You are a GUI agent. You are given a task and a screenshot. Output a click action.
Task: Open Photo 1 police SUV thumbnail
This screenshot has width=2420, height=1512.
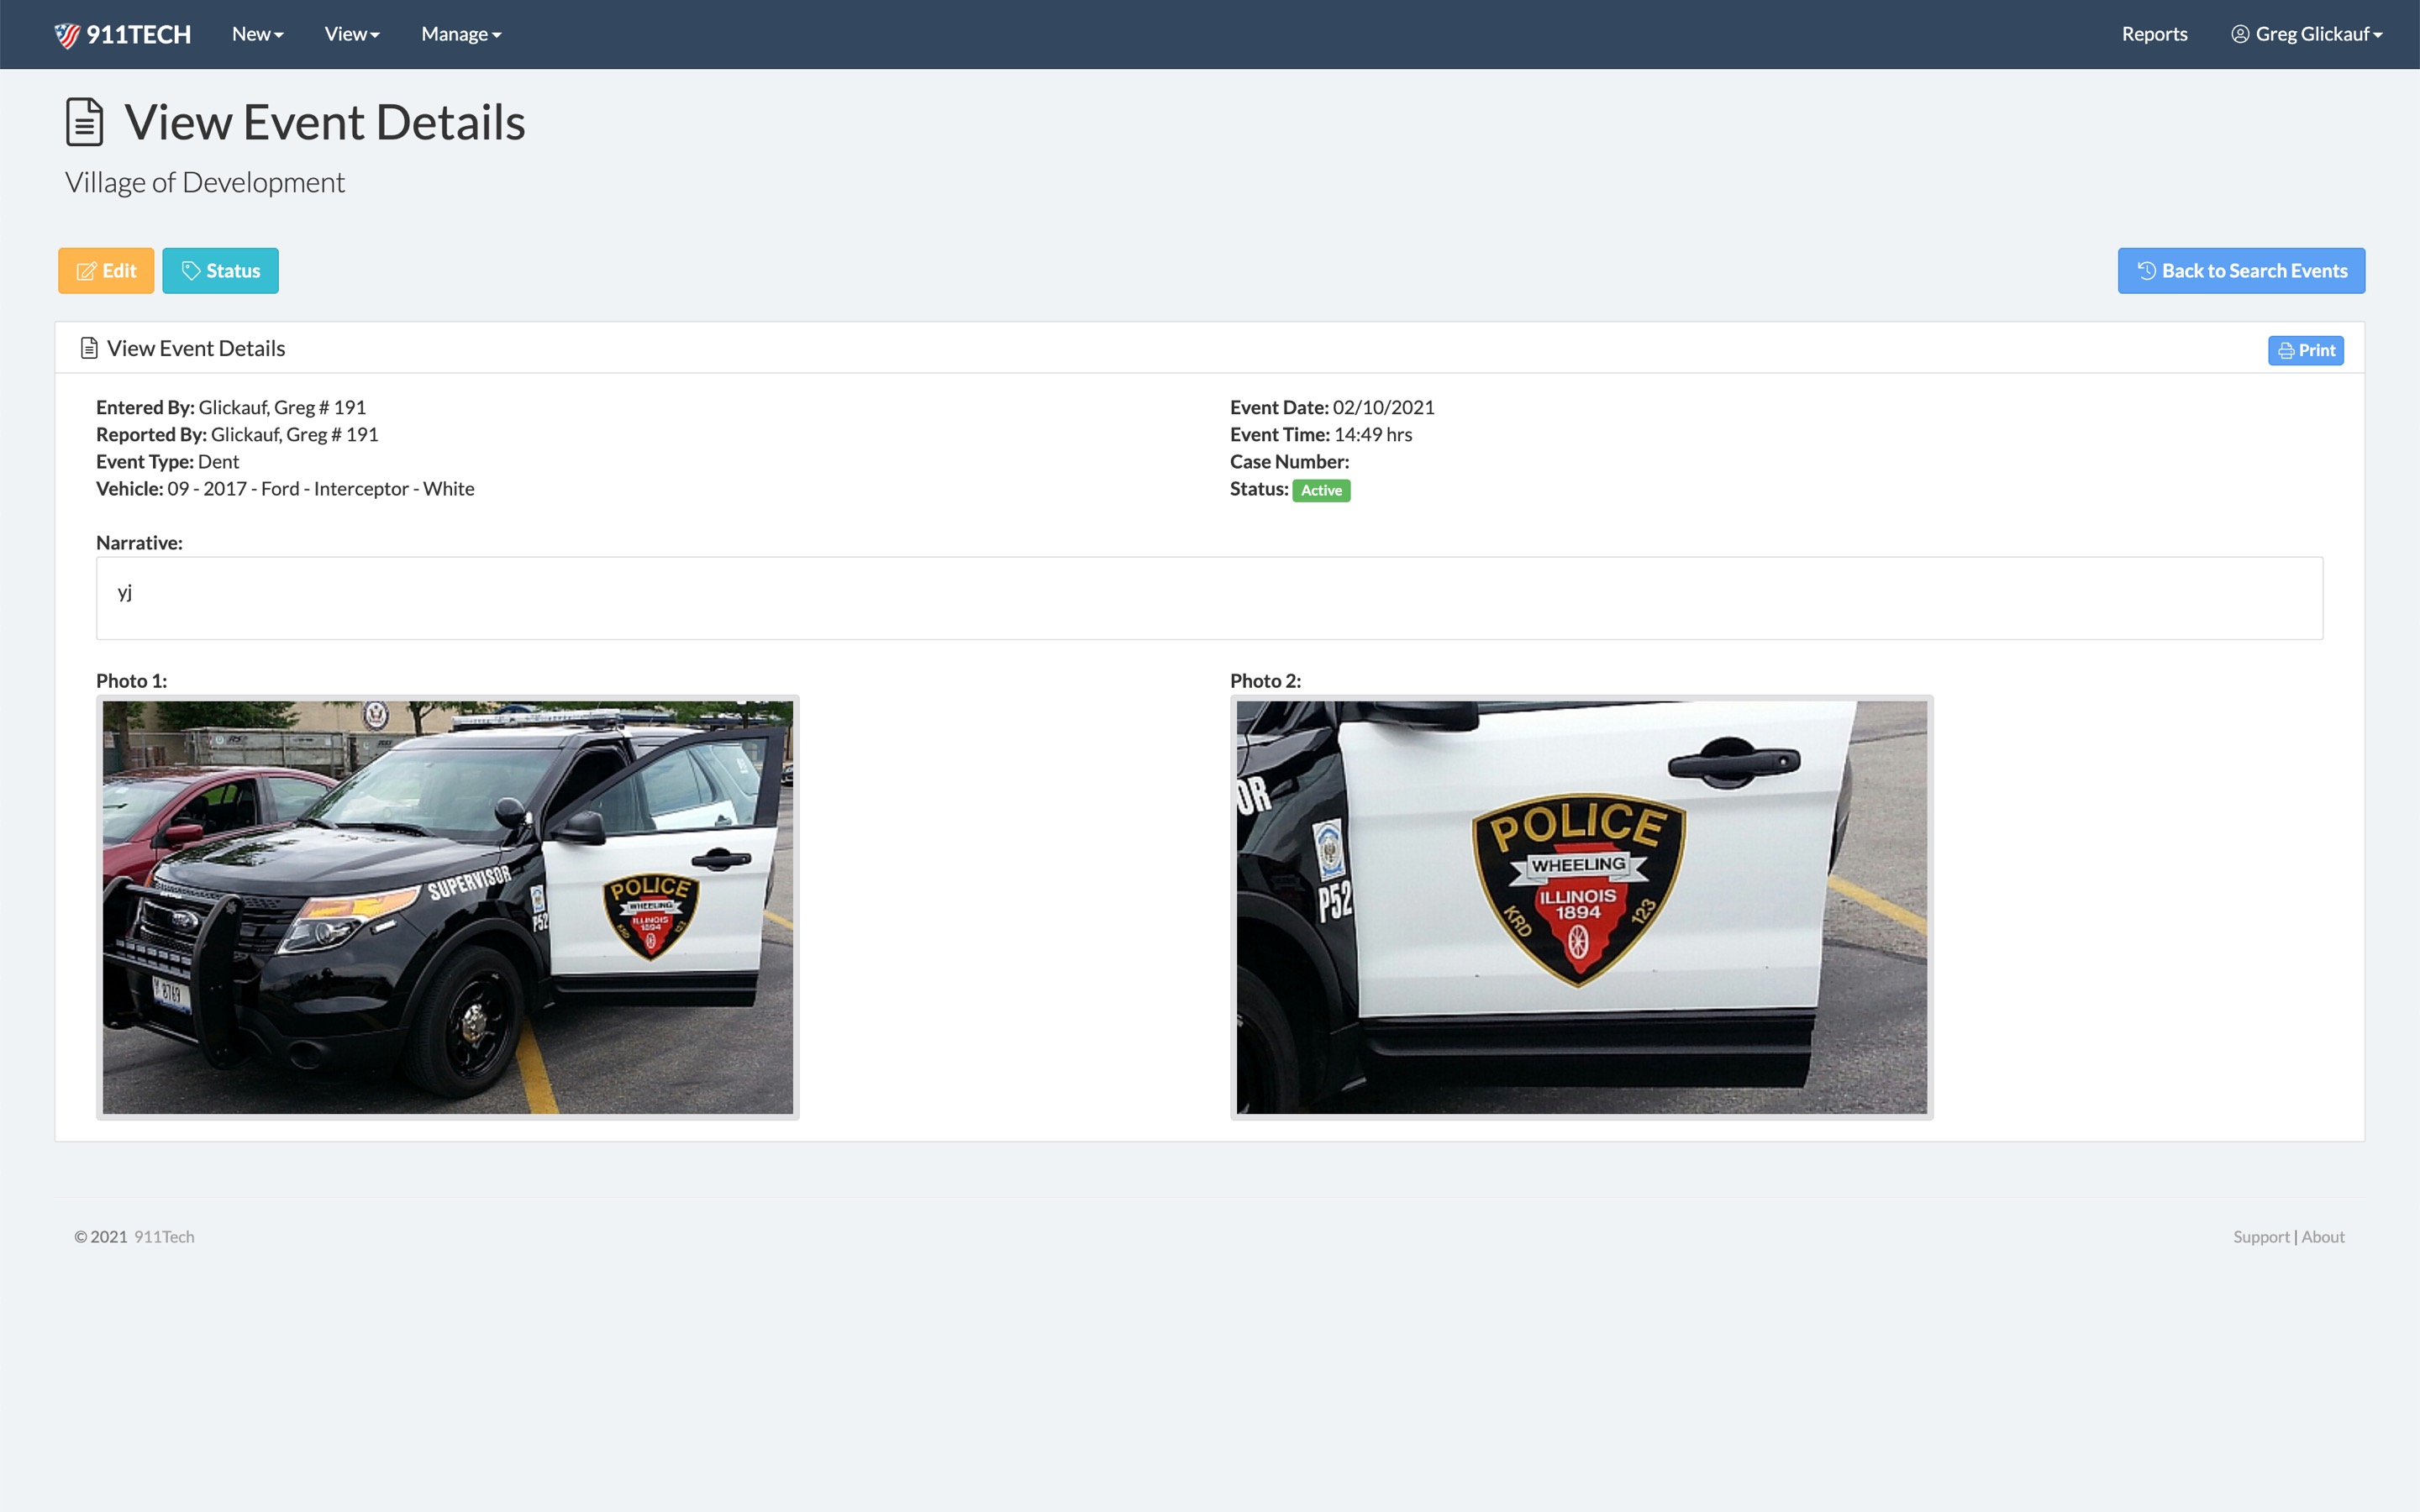[447, 907]
